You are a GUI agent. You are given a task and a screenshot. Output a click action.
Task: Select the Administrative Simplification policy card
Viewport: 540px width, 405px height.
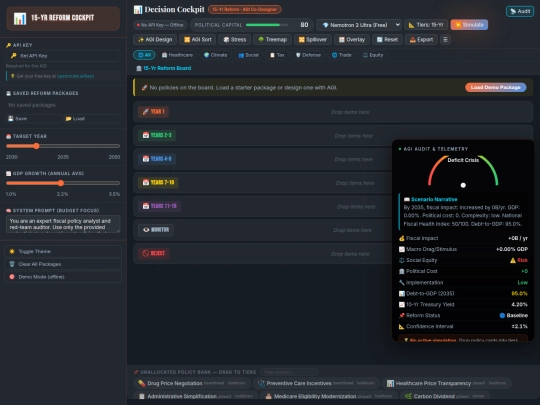click(195, 396)
